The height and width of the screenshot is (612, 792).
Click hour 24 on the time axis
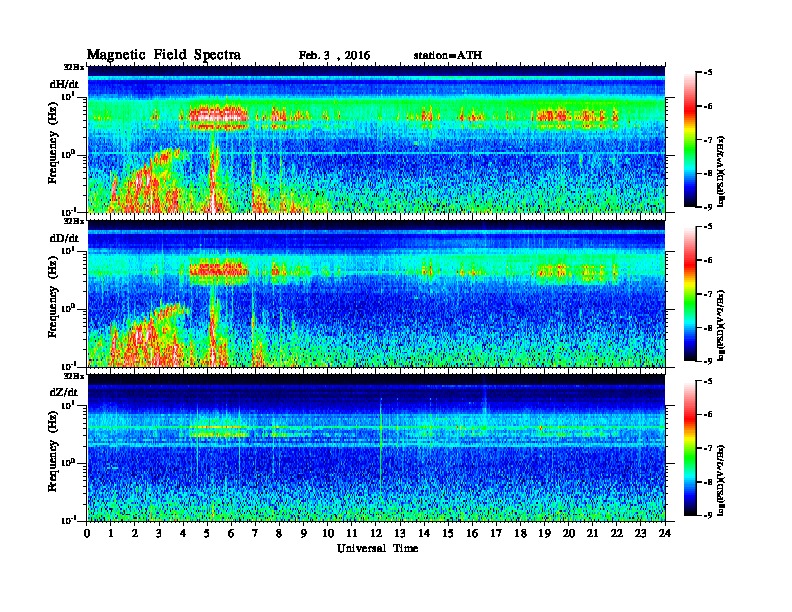pyautogui.click(x=665, y=534)
